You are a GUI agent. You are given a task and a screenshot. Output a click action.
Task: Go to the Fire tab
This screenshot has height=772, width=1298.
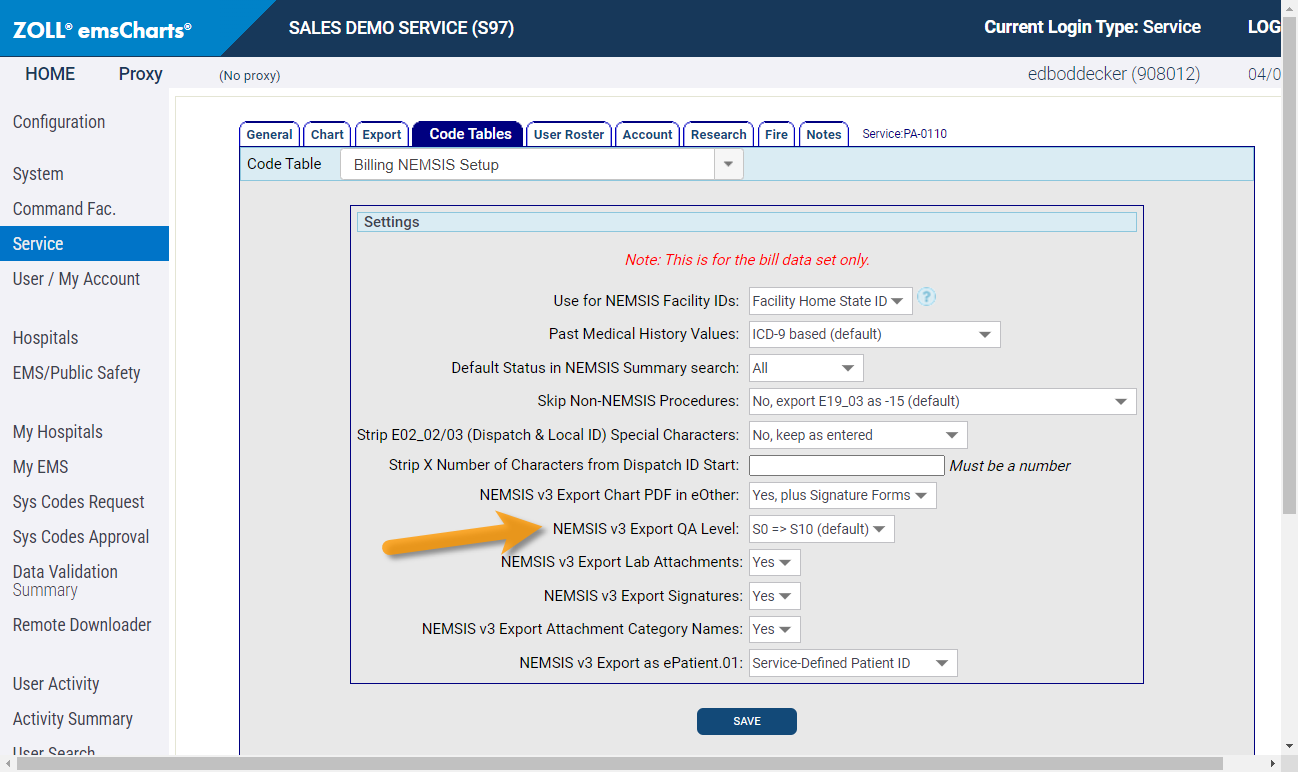pyautogui.click(x=776, y=135)
